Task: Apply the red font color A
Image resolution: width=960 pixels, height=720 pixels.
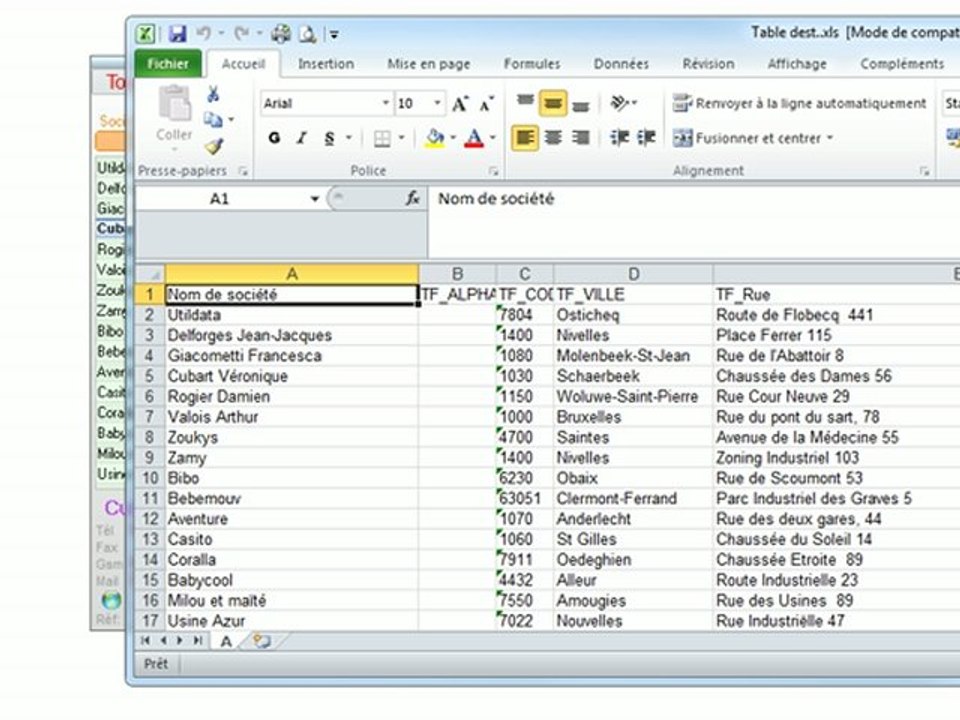Action: (x=474, y=138)
